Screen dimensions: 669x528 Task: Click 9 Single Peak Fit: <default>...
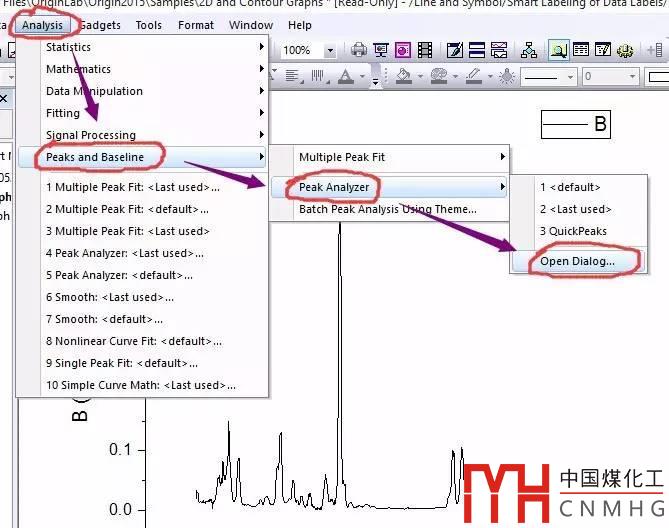coord(143,363)
